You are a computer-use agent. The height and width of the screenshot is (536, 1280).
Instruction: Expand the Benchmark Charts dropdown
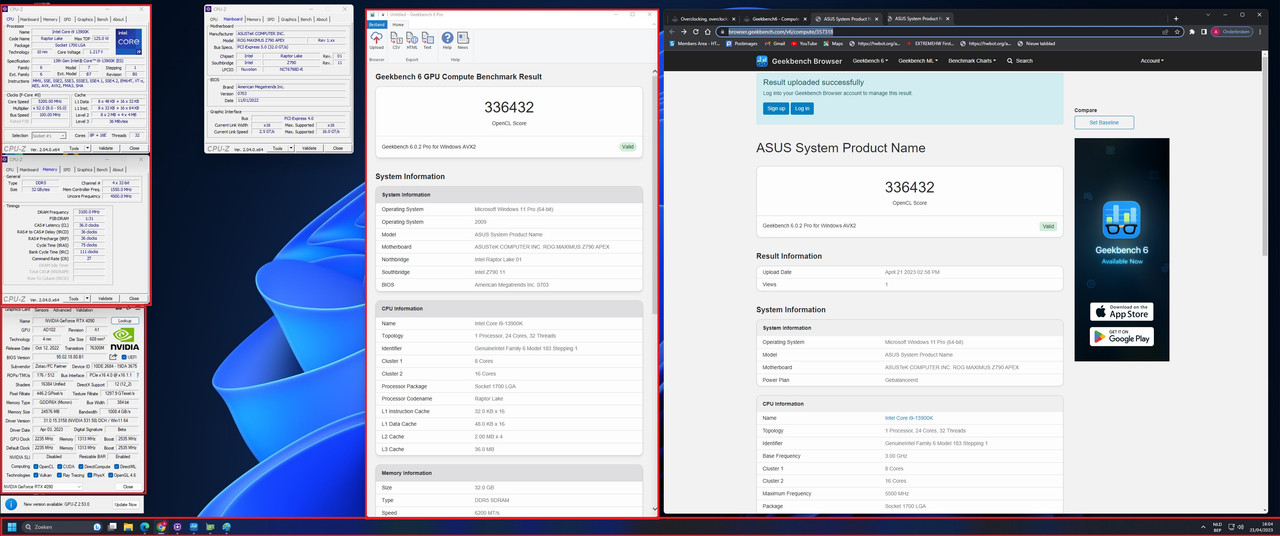tap(973, 61)
